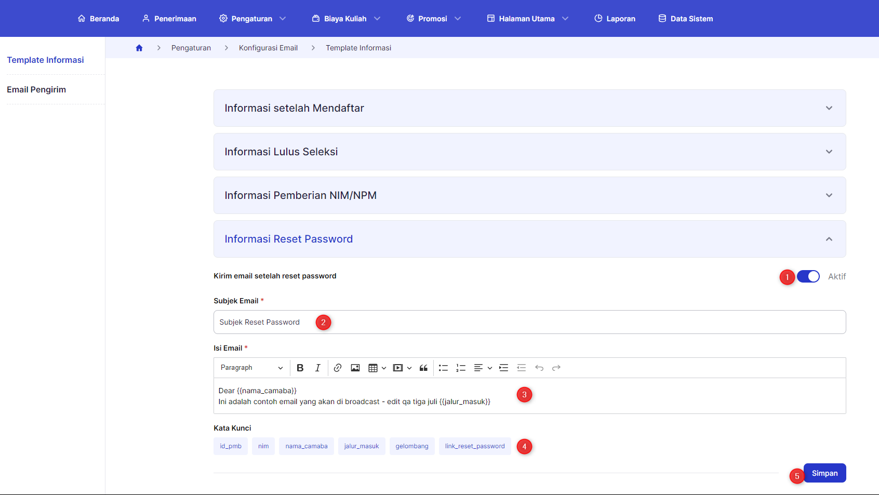
Task: Open the Laporan menu item
Action: [x=614, y=18]
